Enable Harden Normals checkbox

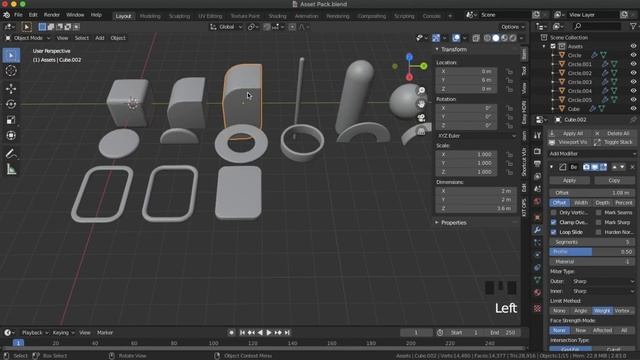pos(598,232)
